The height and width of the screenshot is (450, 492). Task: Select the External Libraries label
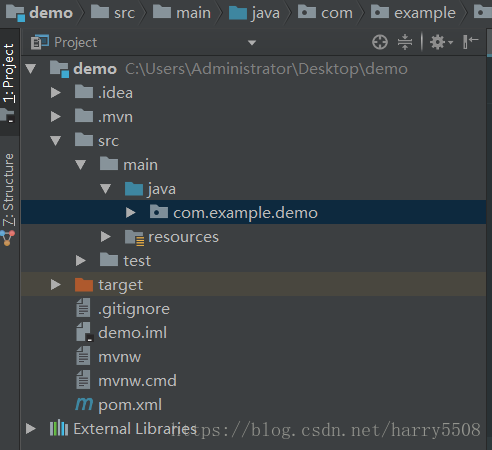tap(135, 429)
